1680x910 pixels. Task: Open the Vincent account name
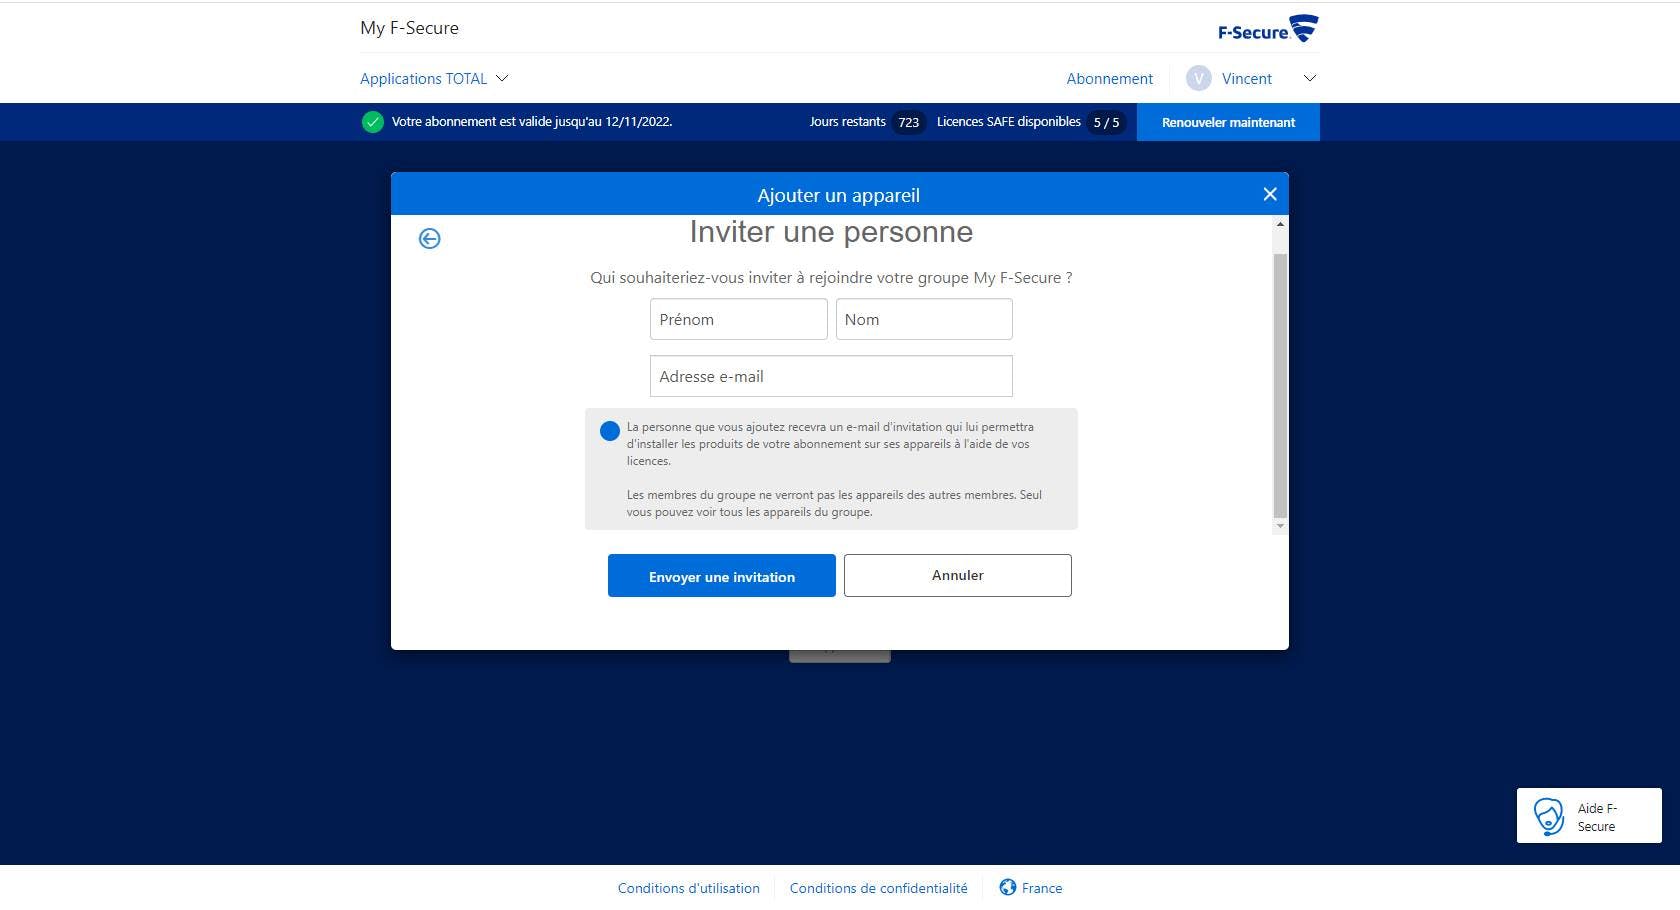coord(1247,78)
